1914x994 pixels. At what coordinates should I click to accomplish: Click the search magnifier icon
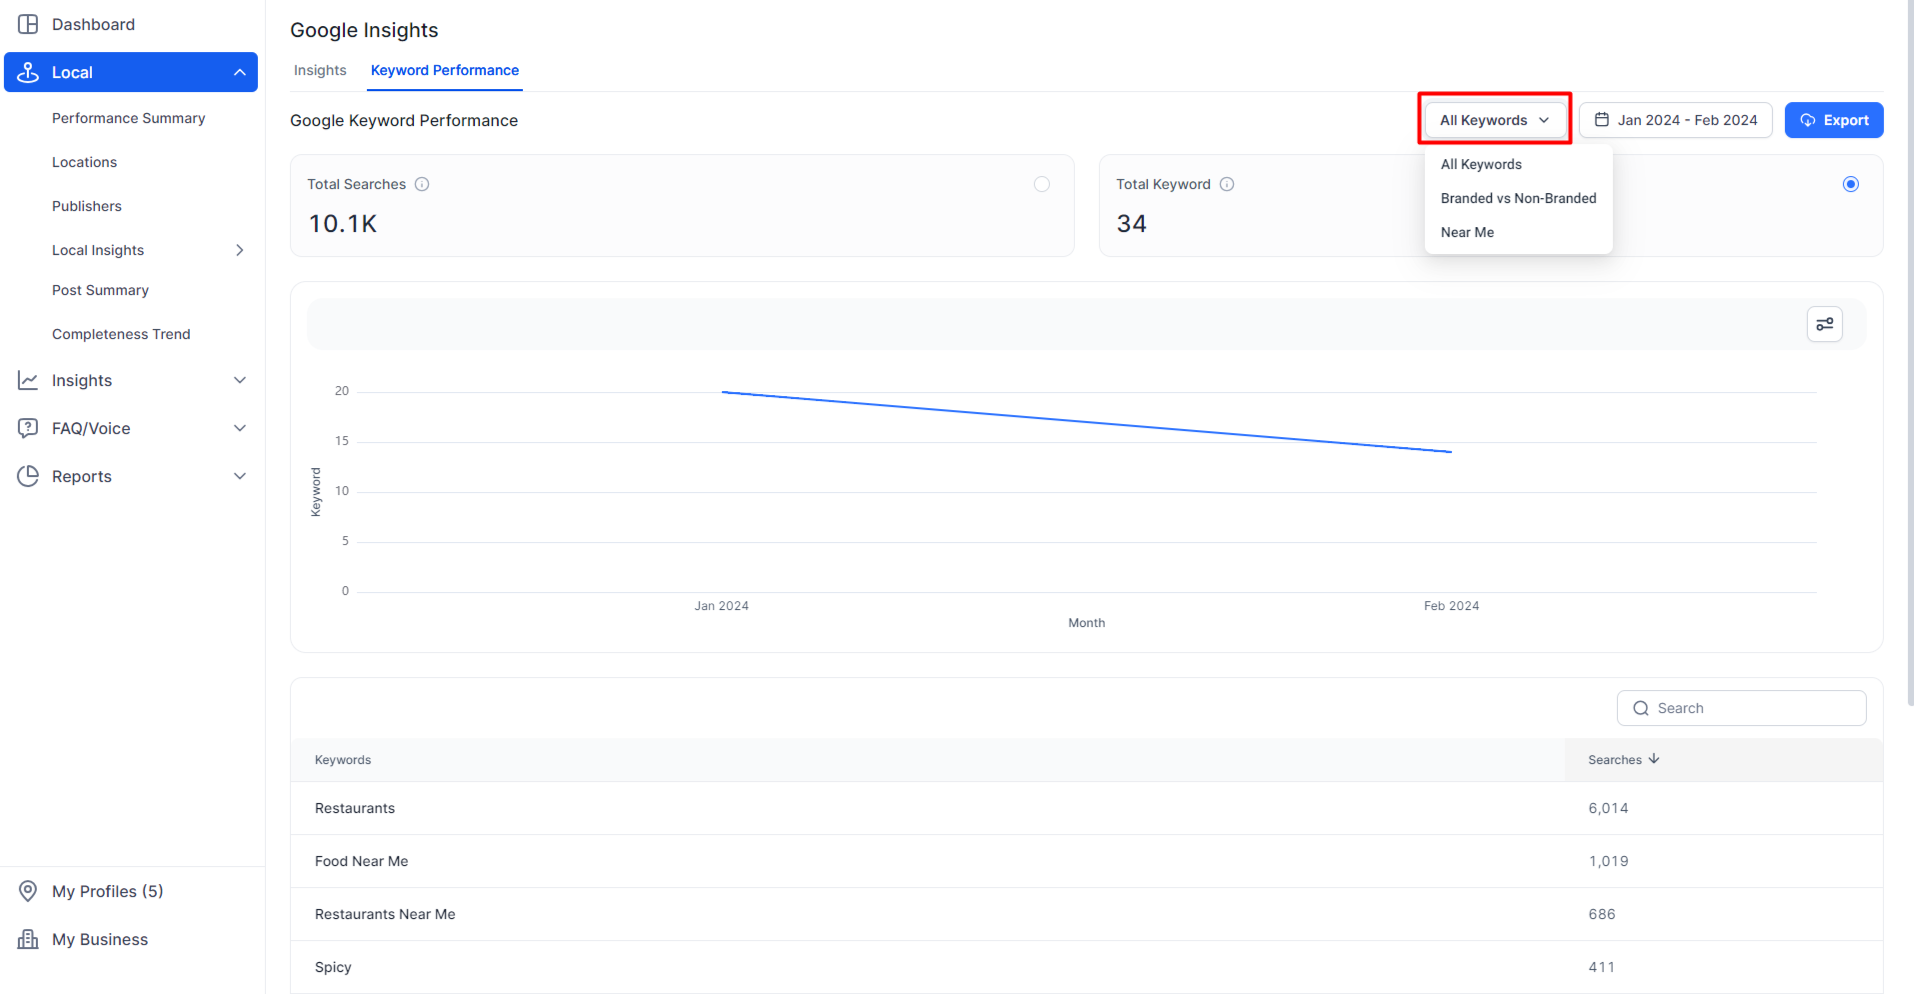coord(1641,708)
